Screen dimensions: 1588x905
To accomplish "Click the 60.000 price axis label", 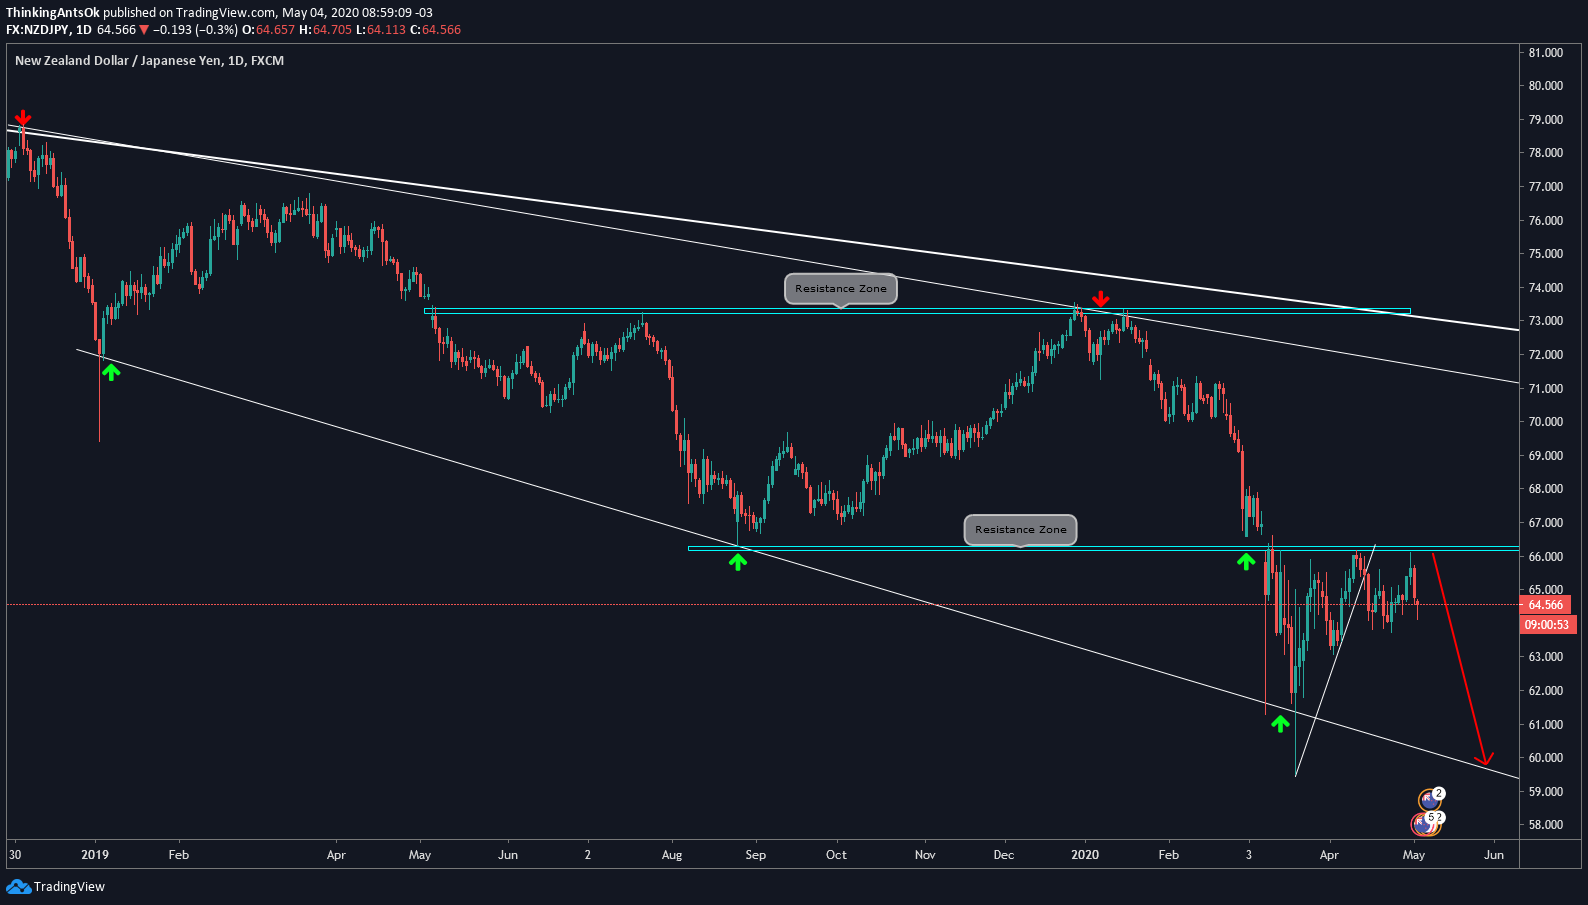I will tap(1546, 758).
